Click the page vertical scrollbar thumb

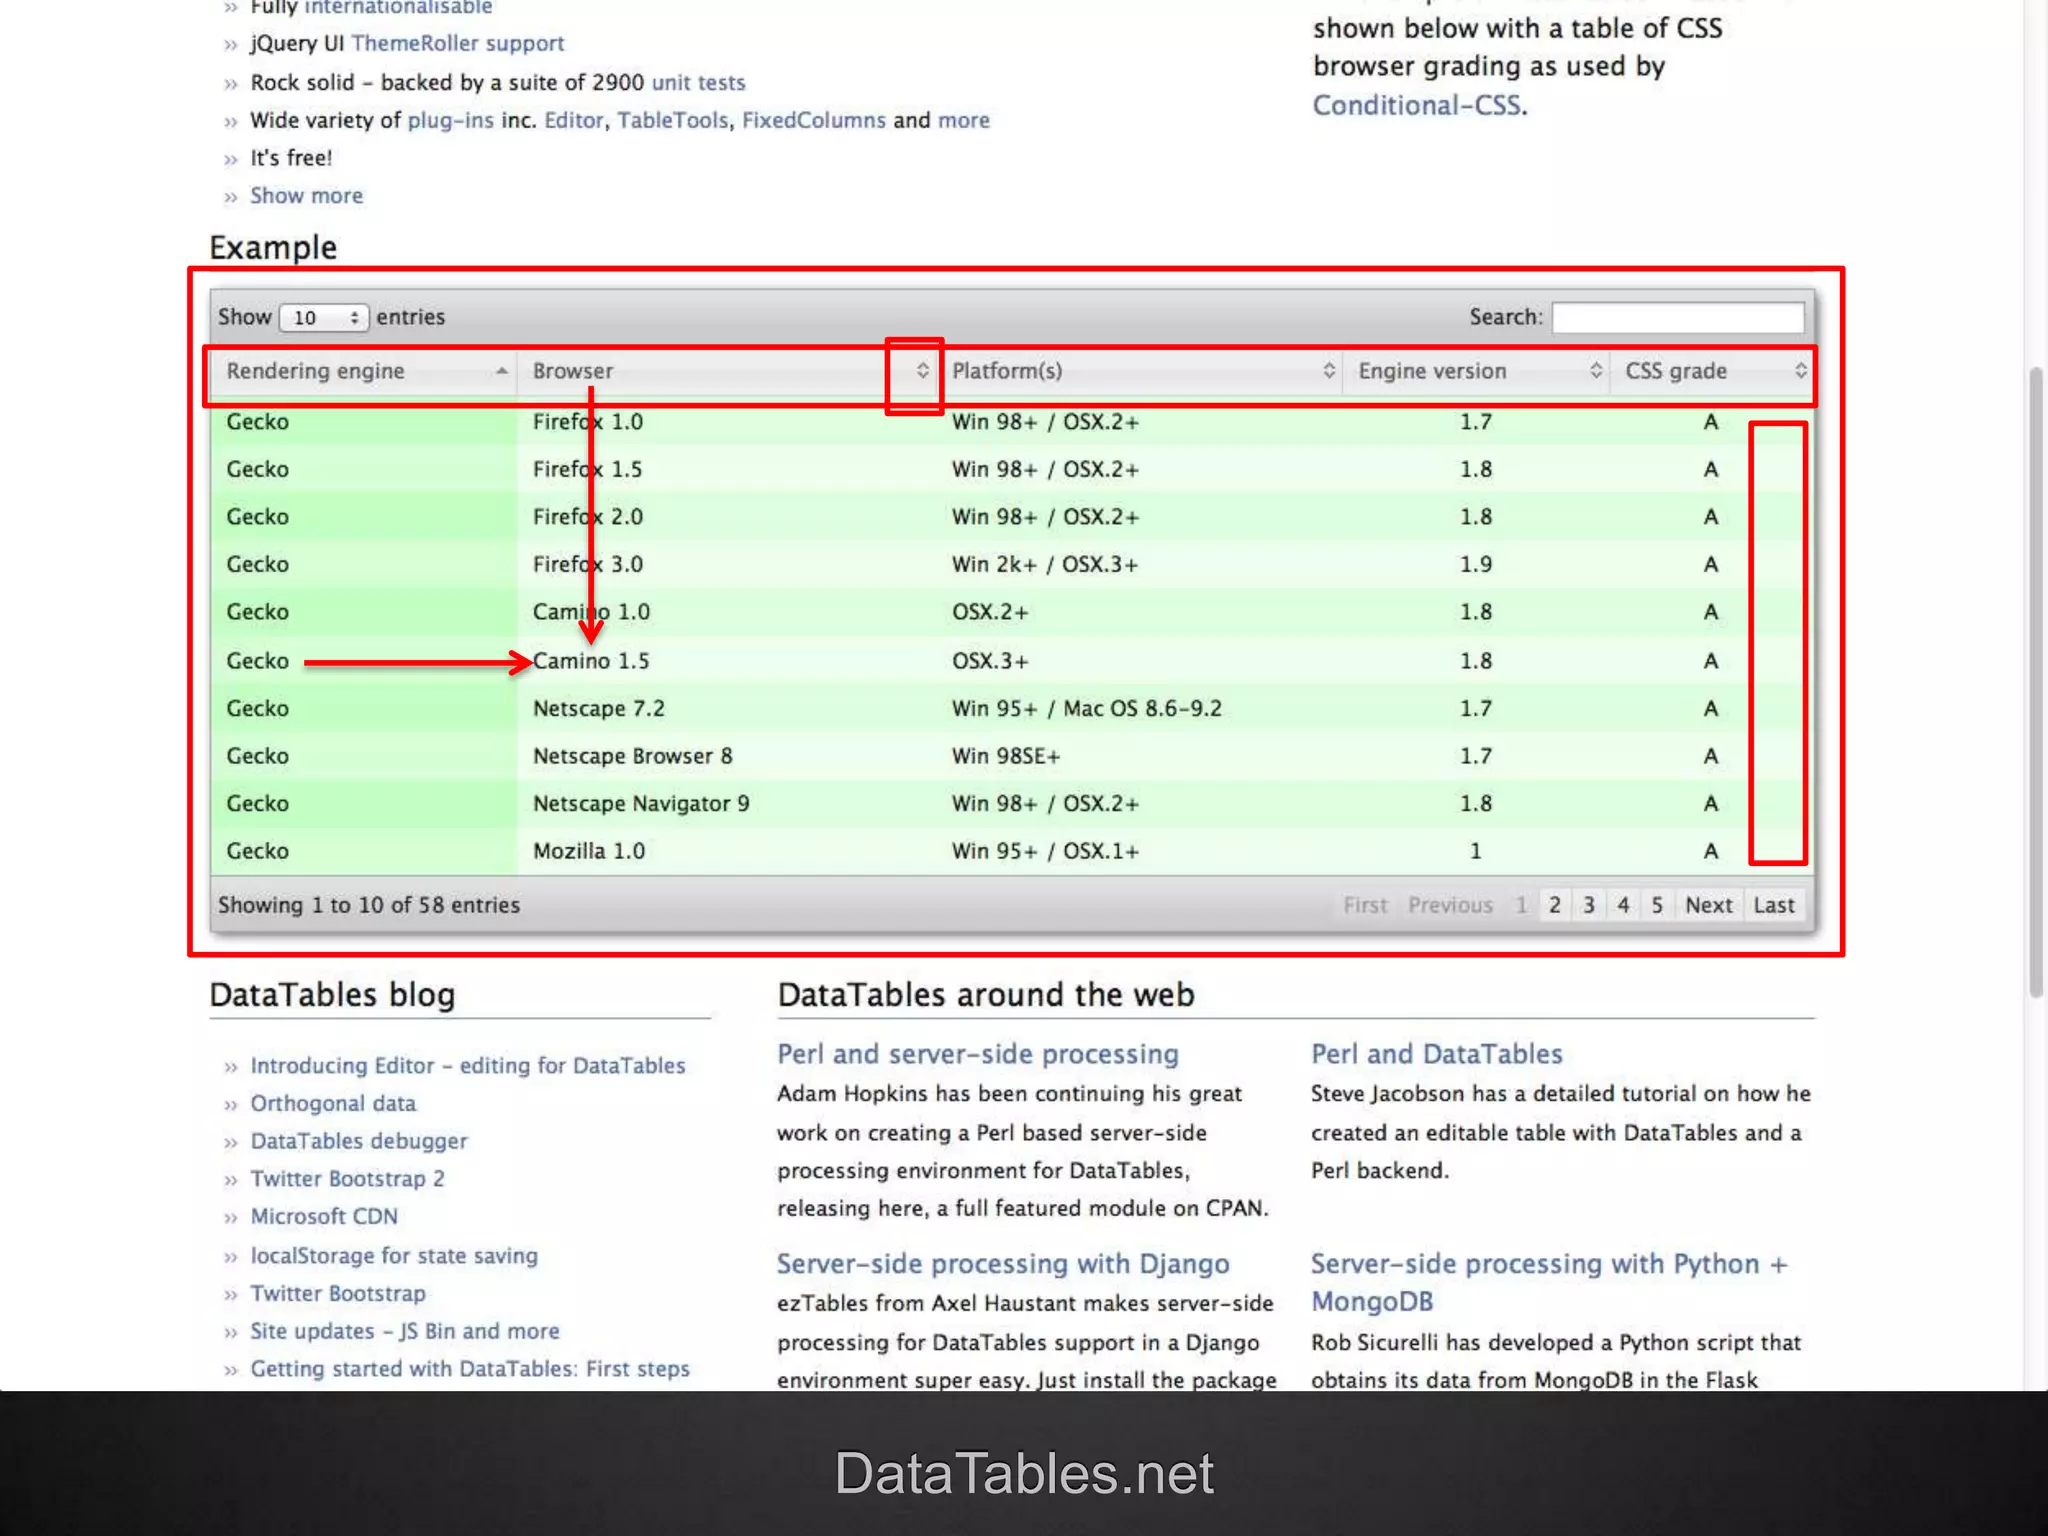[x=2035, y=682]
